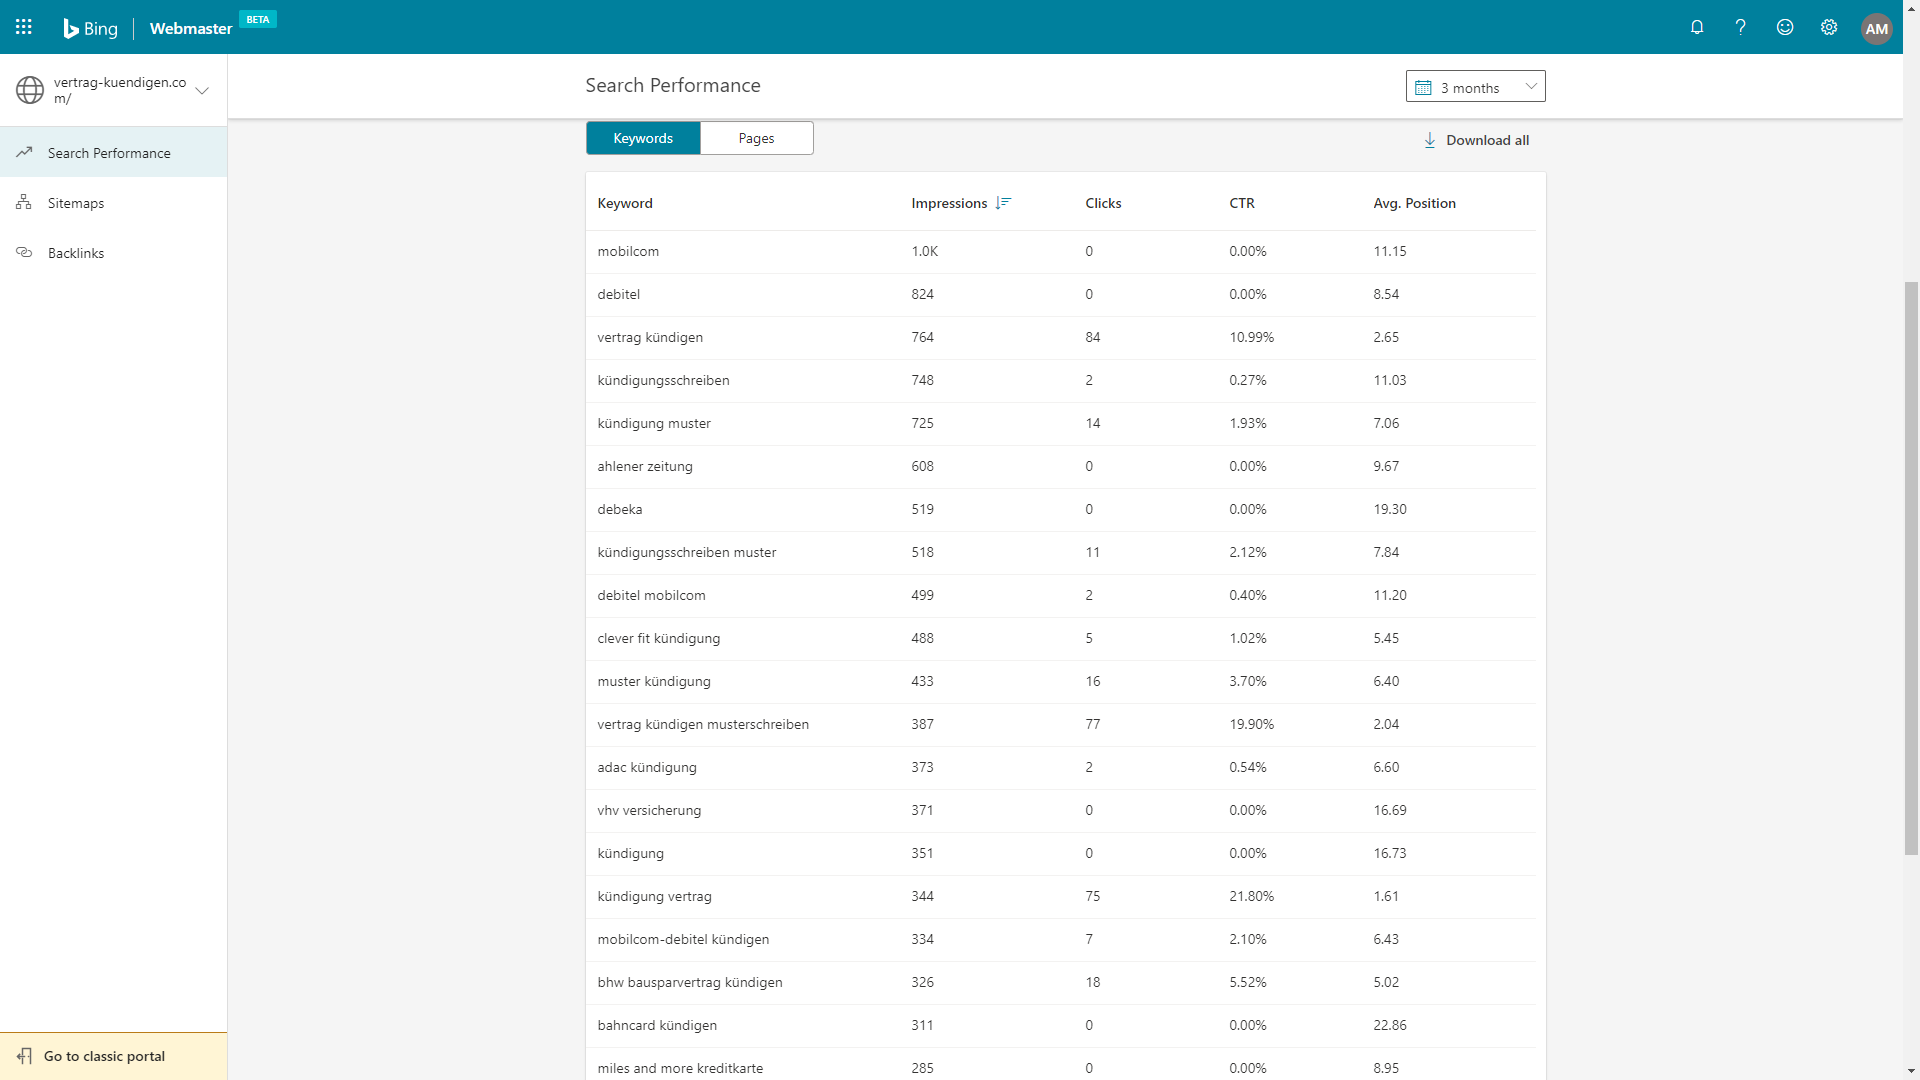Click the vertical page scrollbar
Viewport: 1920px width, 1080px height.
click(1911, 568)
